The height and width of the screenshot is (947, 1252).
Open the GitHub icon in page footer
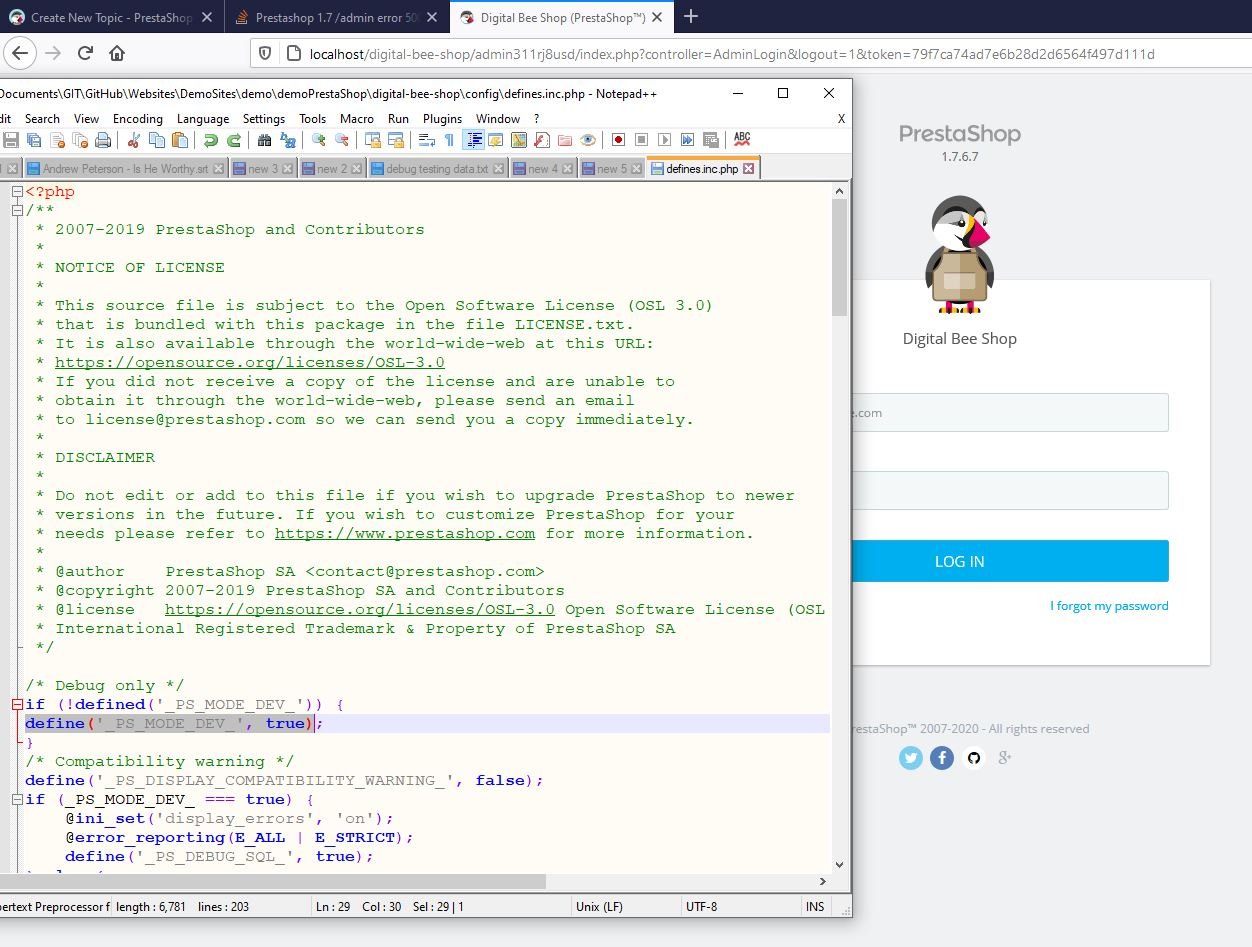(974, 758)
